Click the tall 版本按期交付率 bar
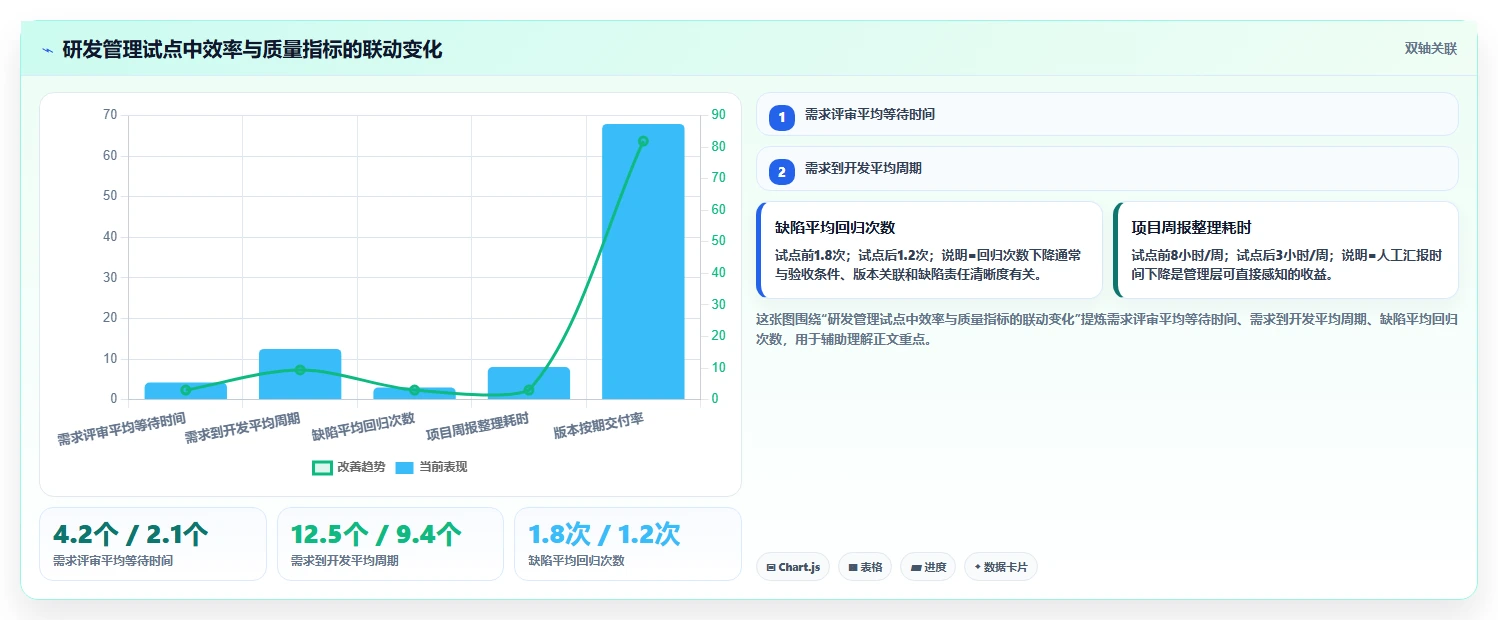The height and width of the screenshot is (620, 1498). [x=643, y=262]
